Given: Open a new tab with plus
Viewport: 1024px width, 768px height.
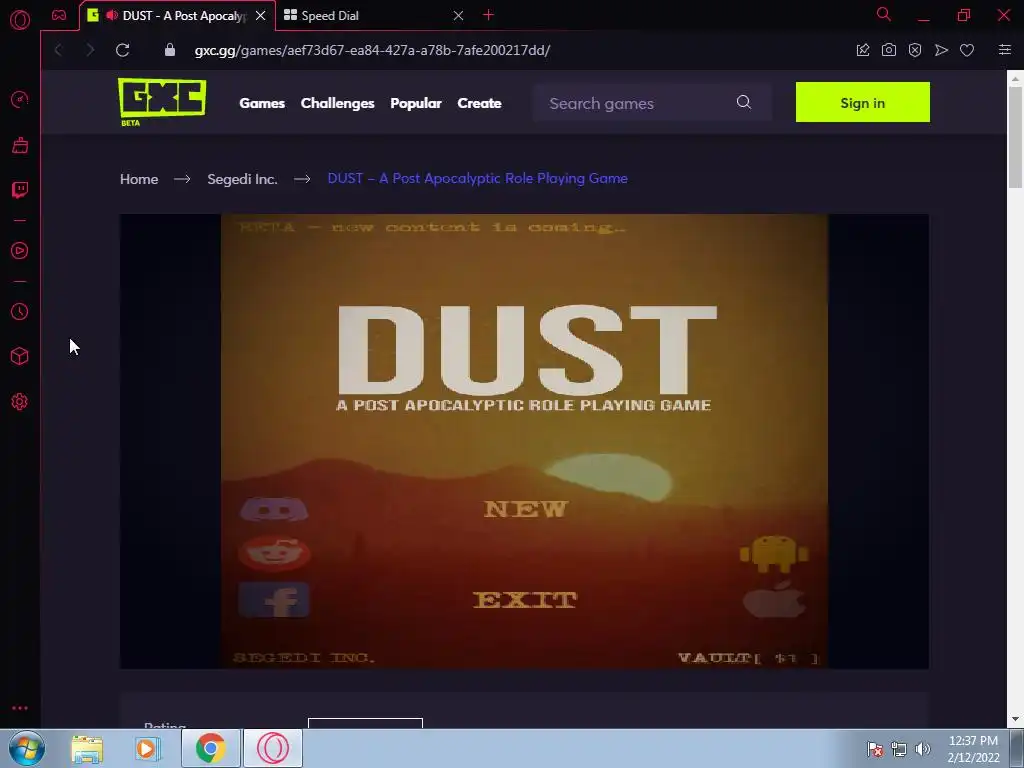Looking at the screenshot, I should 488,15.
